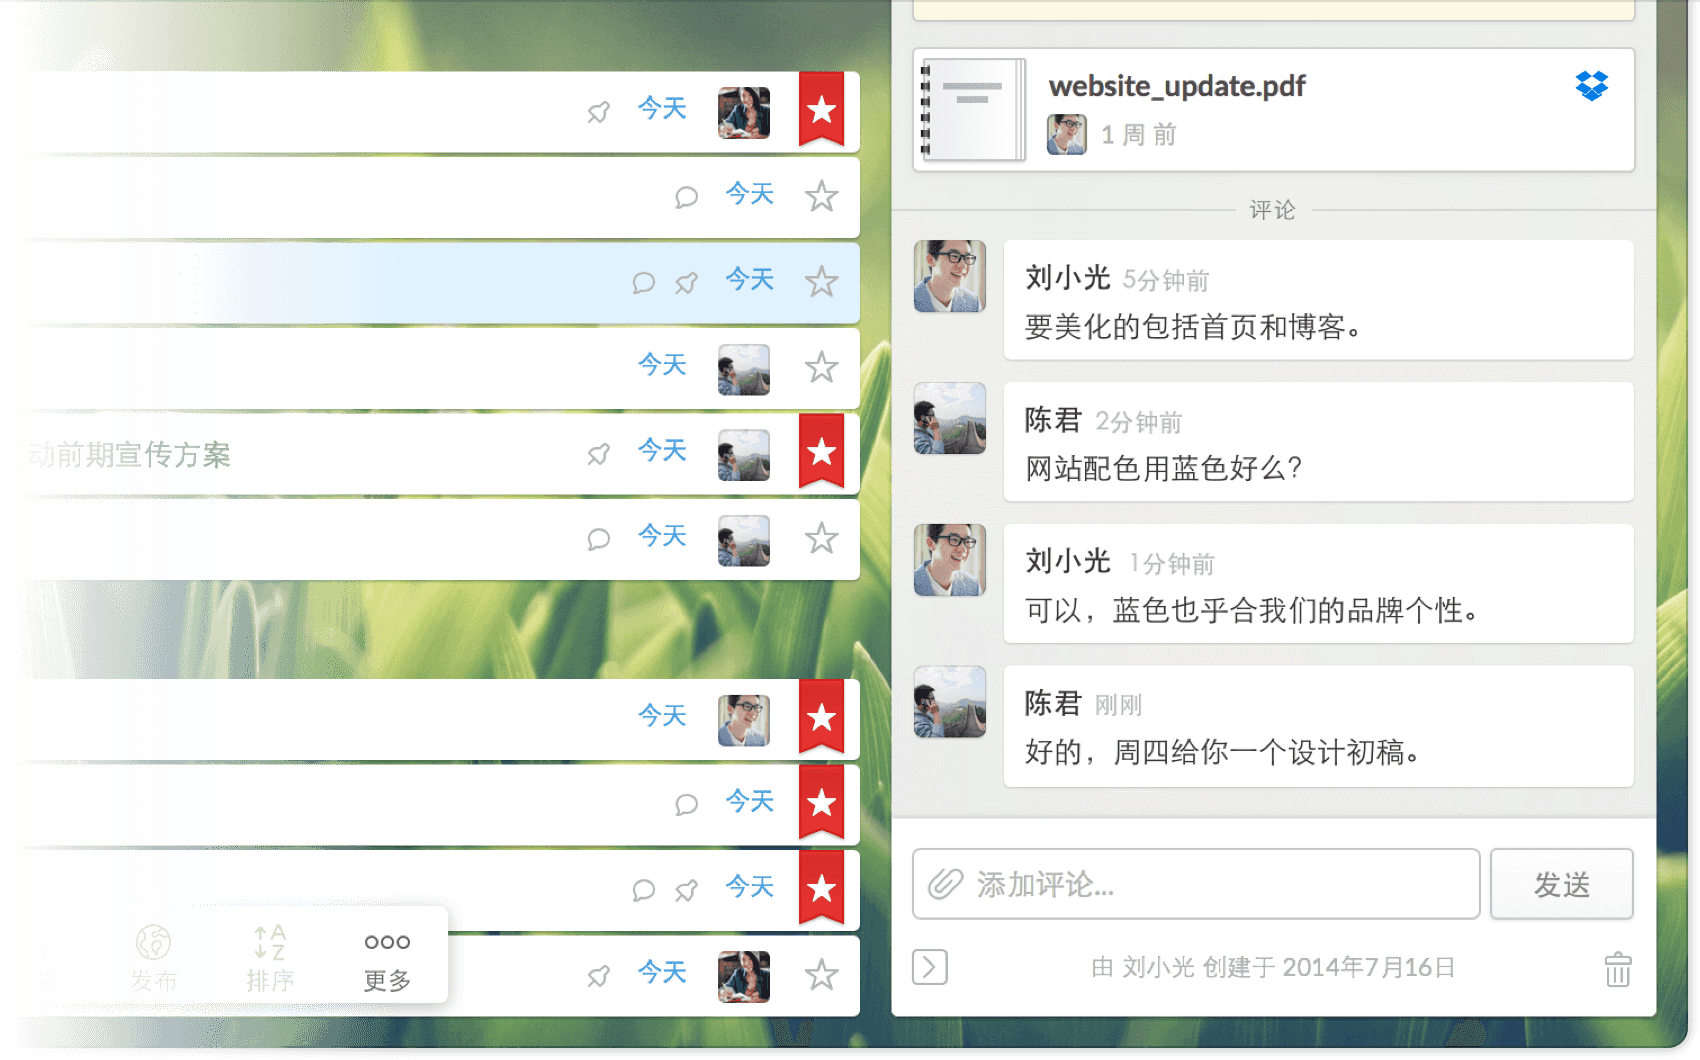Image resolution: width=1700 pixels, height=1060 pixels.
Task: Click pin icon on starred task with woman avatar
Action: click(x=599, y=112)
